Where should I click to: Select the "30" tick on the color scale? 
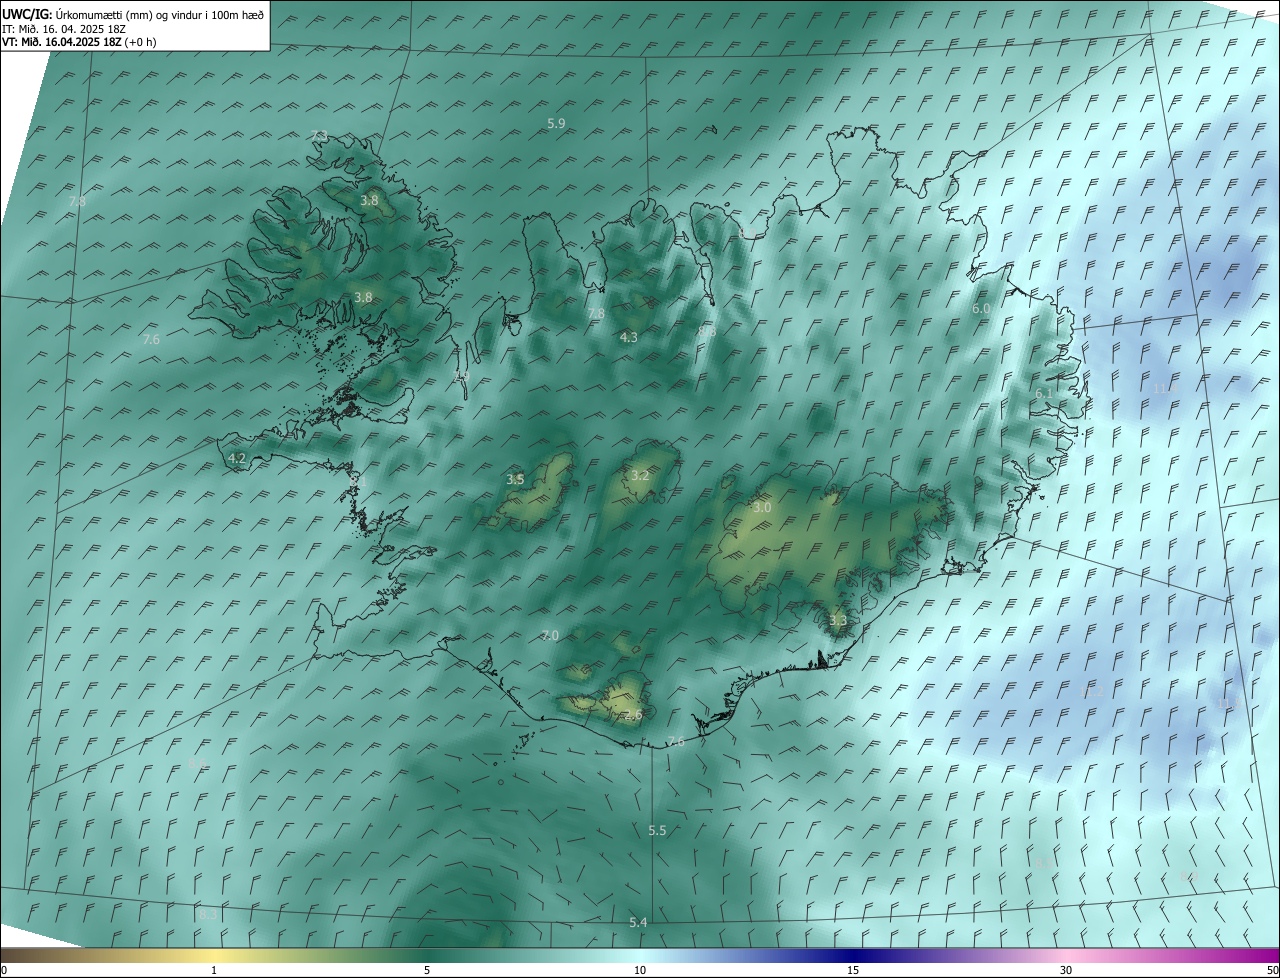coord(1066,971)
